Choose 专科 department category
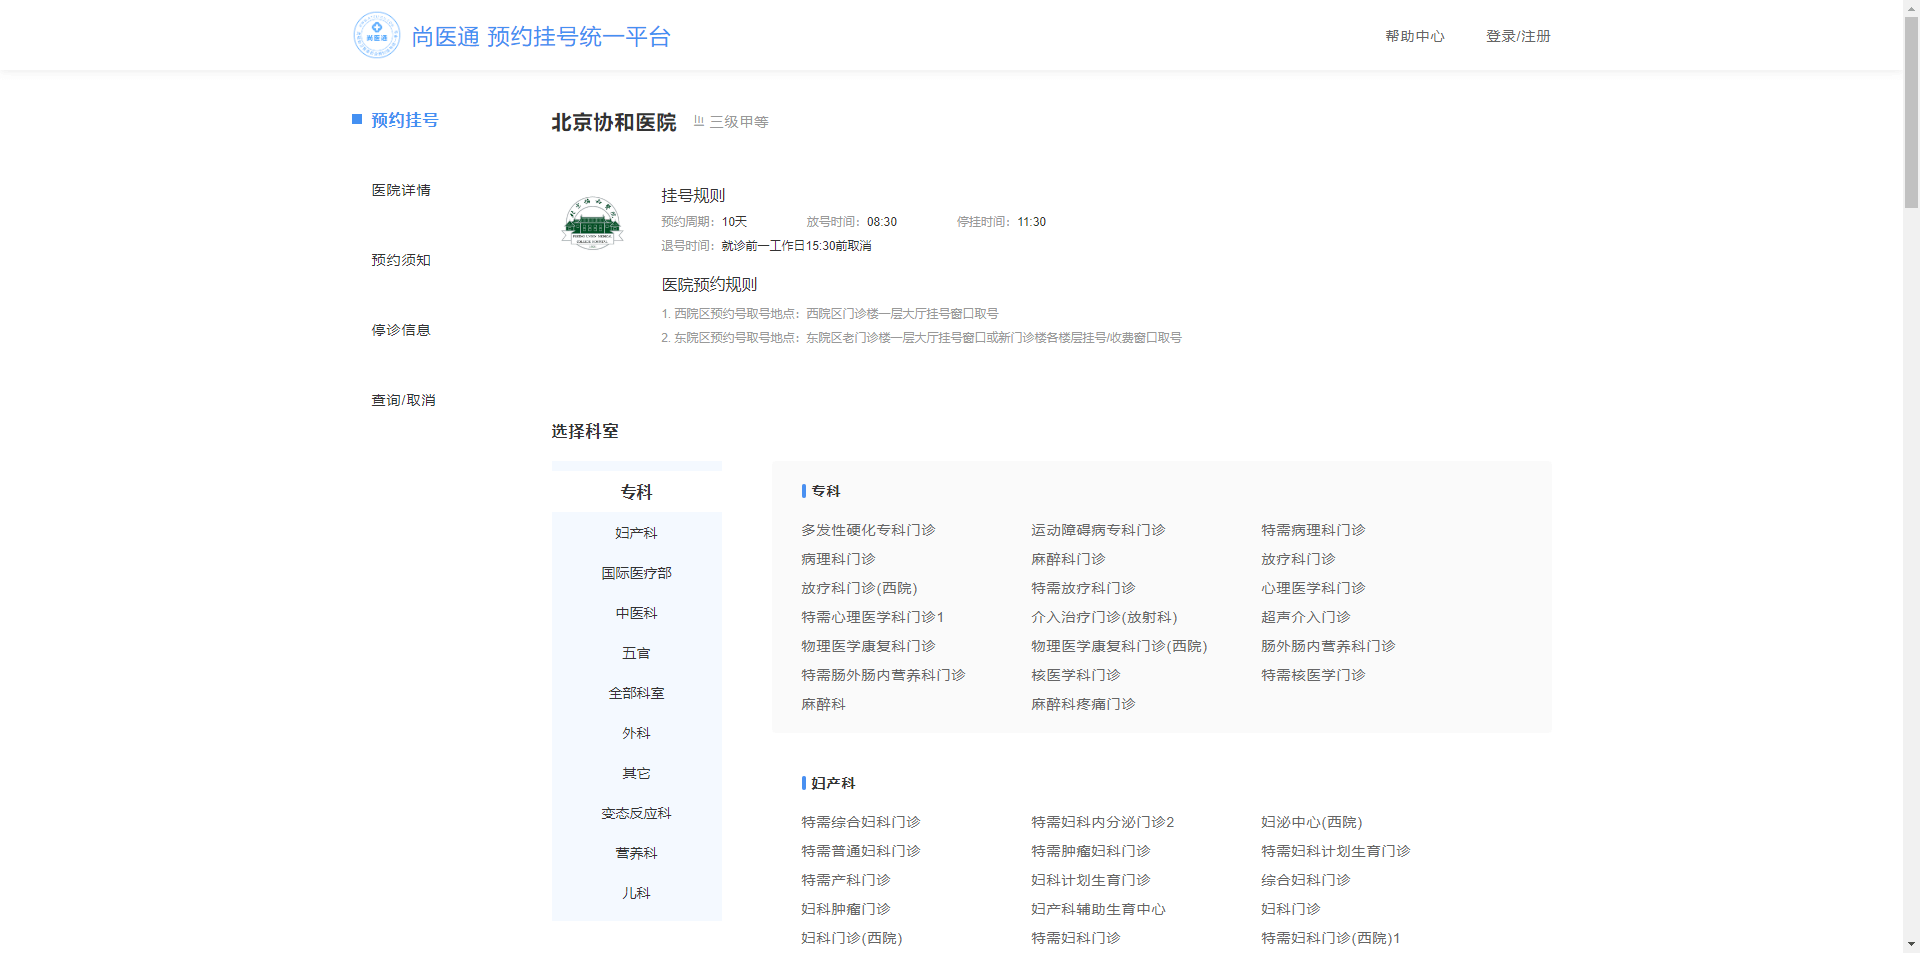1920x953 pixels. point(636,492)
